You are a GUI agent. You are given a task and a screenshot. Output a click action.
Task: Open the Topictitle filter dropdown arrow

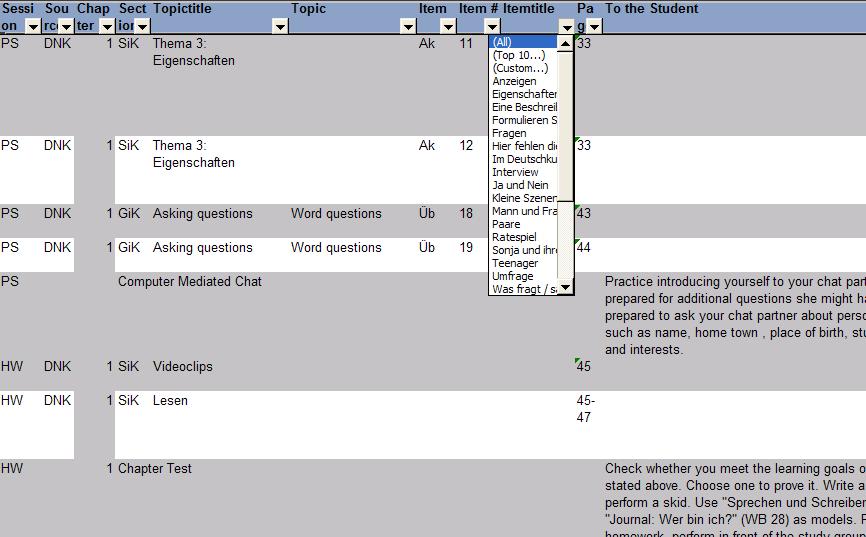coord(280,26)
